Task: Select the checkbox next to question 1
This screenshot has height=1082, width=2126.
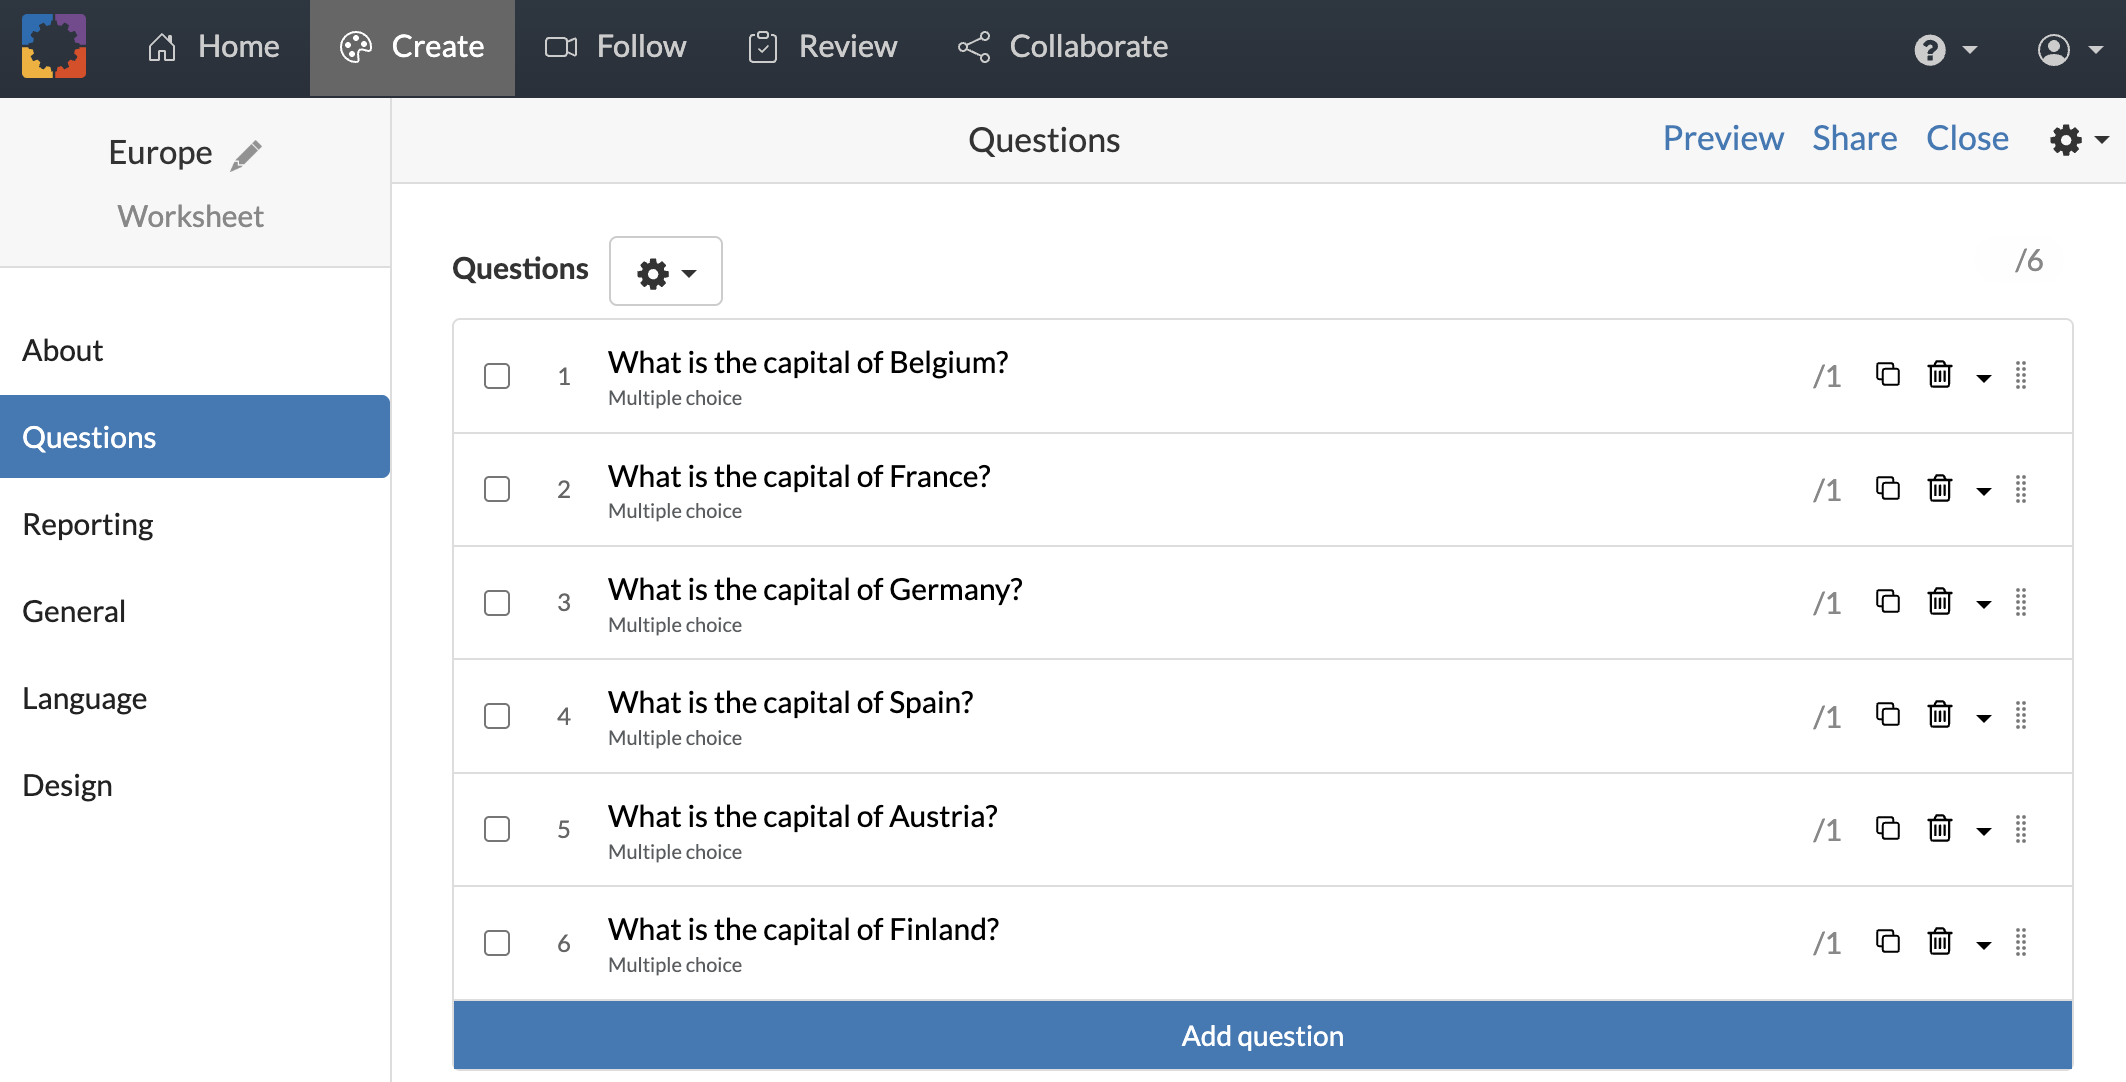Action: pyautogui.click(x=497, y=375)
